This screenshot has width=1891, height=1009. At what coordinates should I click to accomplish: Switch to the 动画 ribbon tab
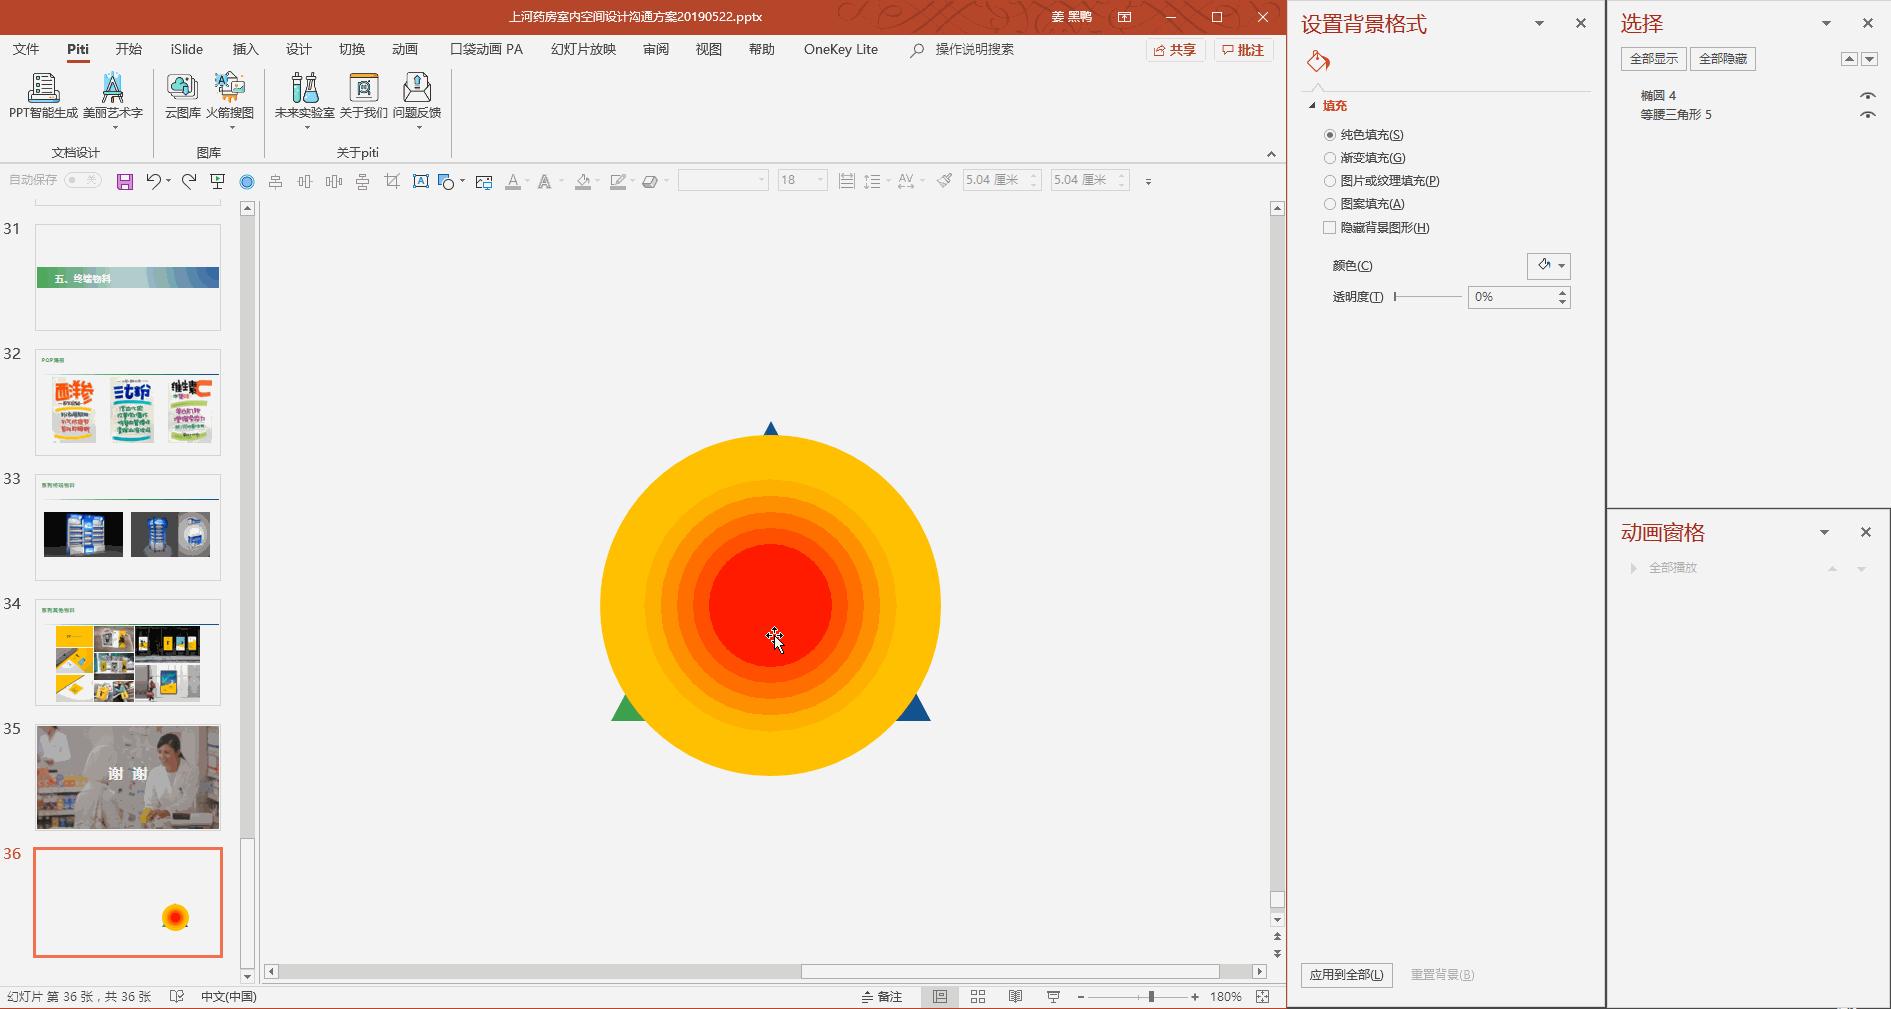[405, 49]
